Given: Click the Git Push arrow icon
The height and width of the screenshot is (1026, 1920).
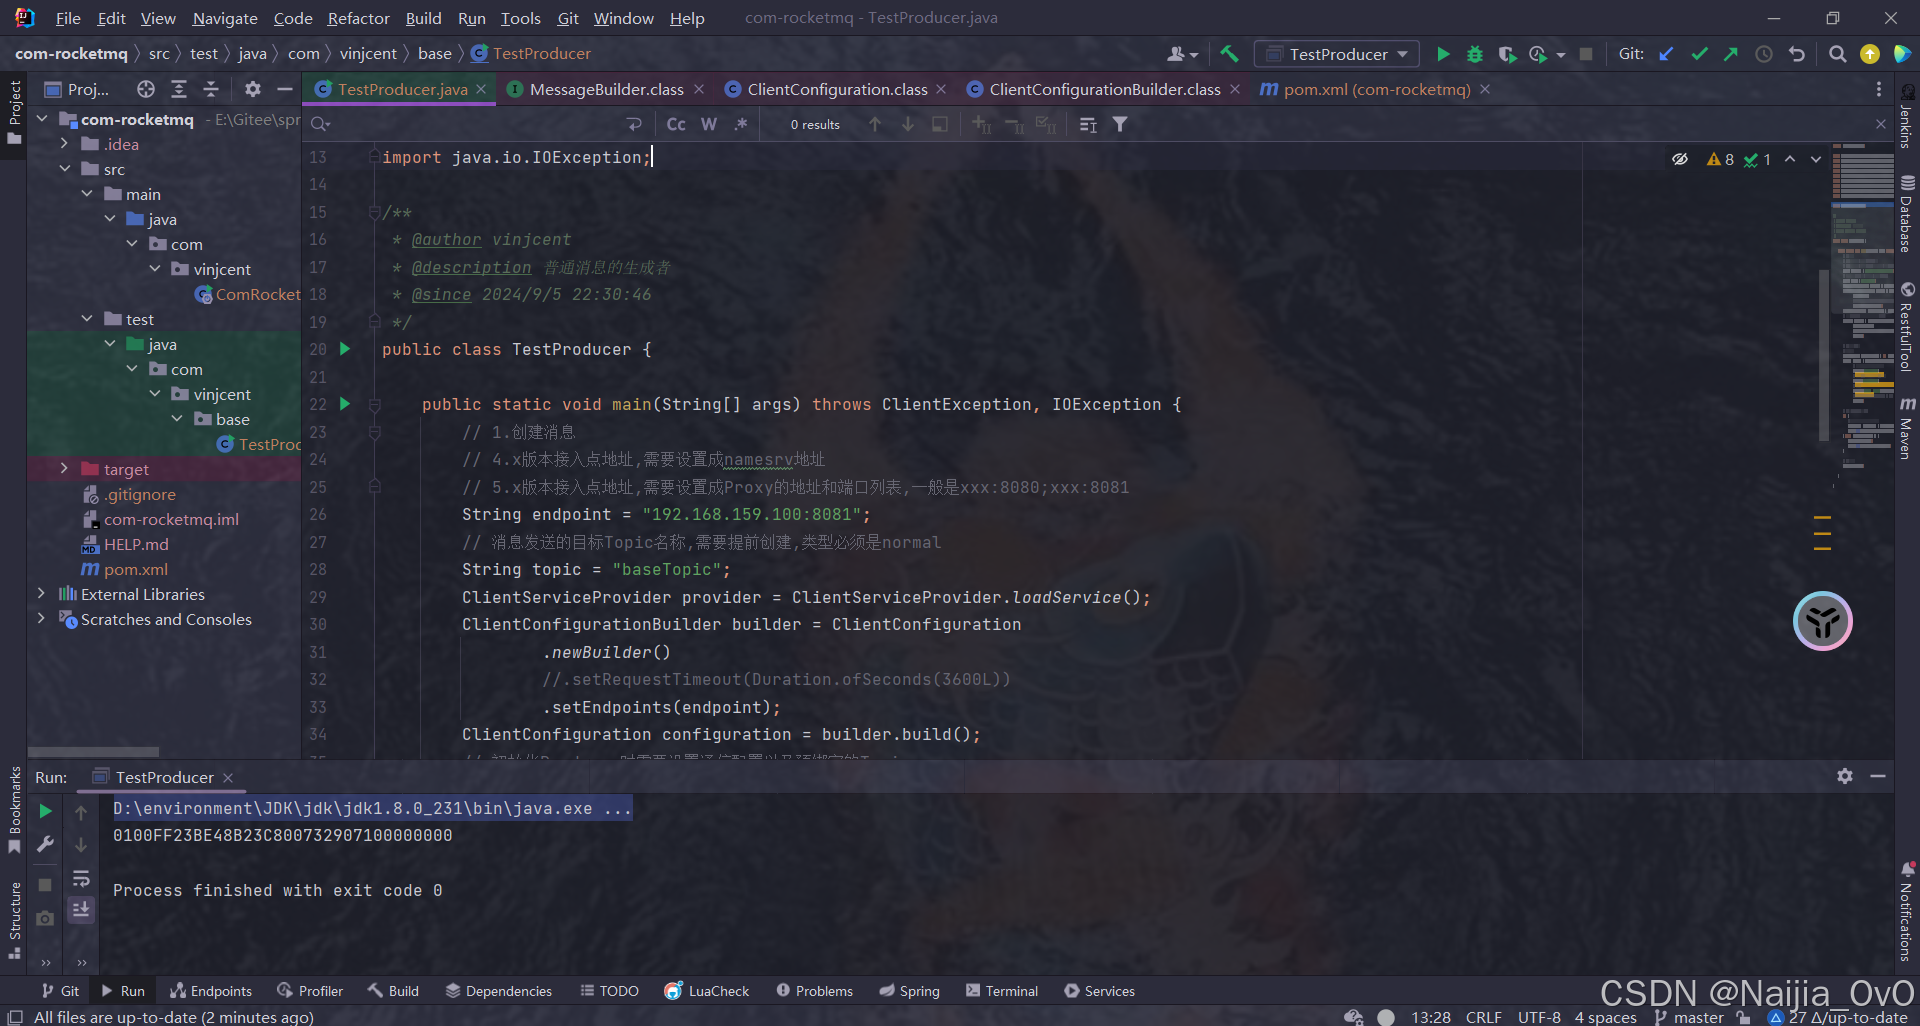Looking at the screenshot, I should [1731, 54].
